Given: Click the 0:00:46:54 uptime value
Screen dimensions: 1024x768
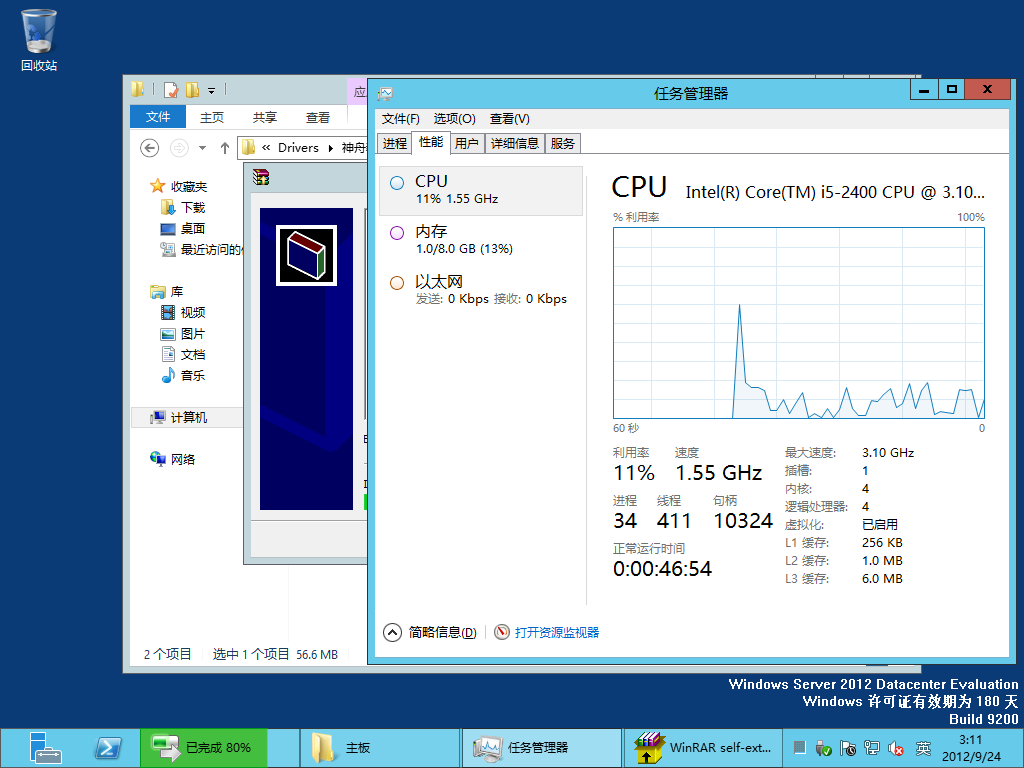Looking at the screenshot, I should (662, 569).
